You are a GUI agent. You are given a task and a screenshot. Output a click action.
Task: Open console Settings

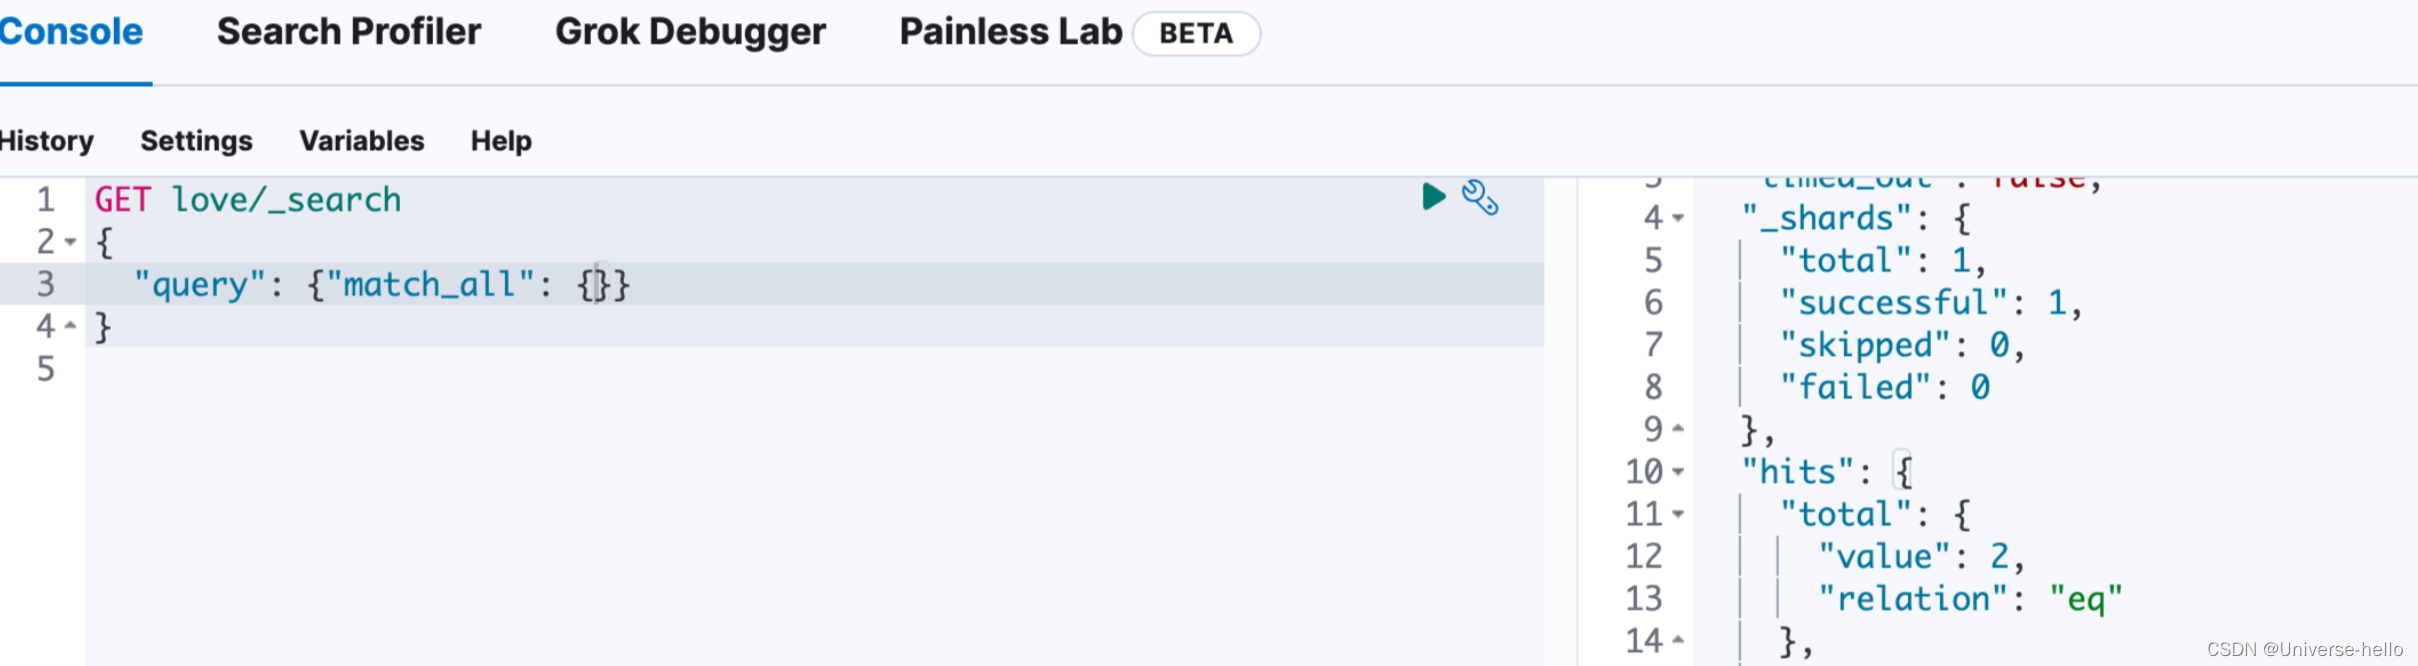(x=196, y=141)
